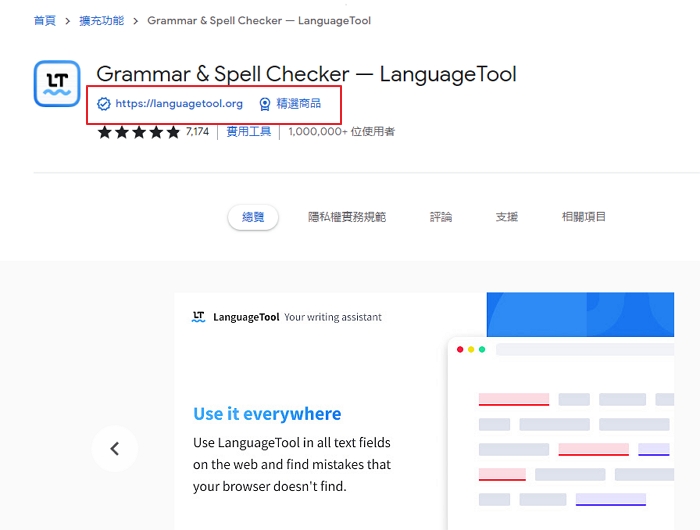This screenshot has height=530, width=700.
Task: Open the 評論 tab
Action: click(x=441, y=217)
